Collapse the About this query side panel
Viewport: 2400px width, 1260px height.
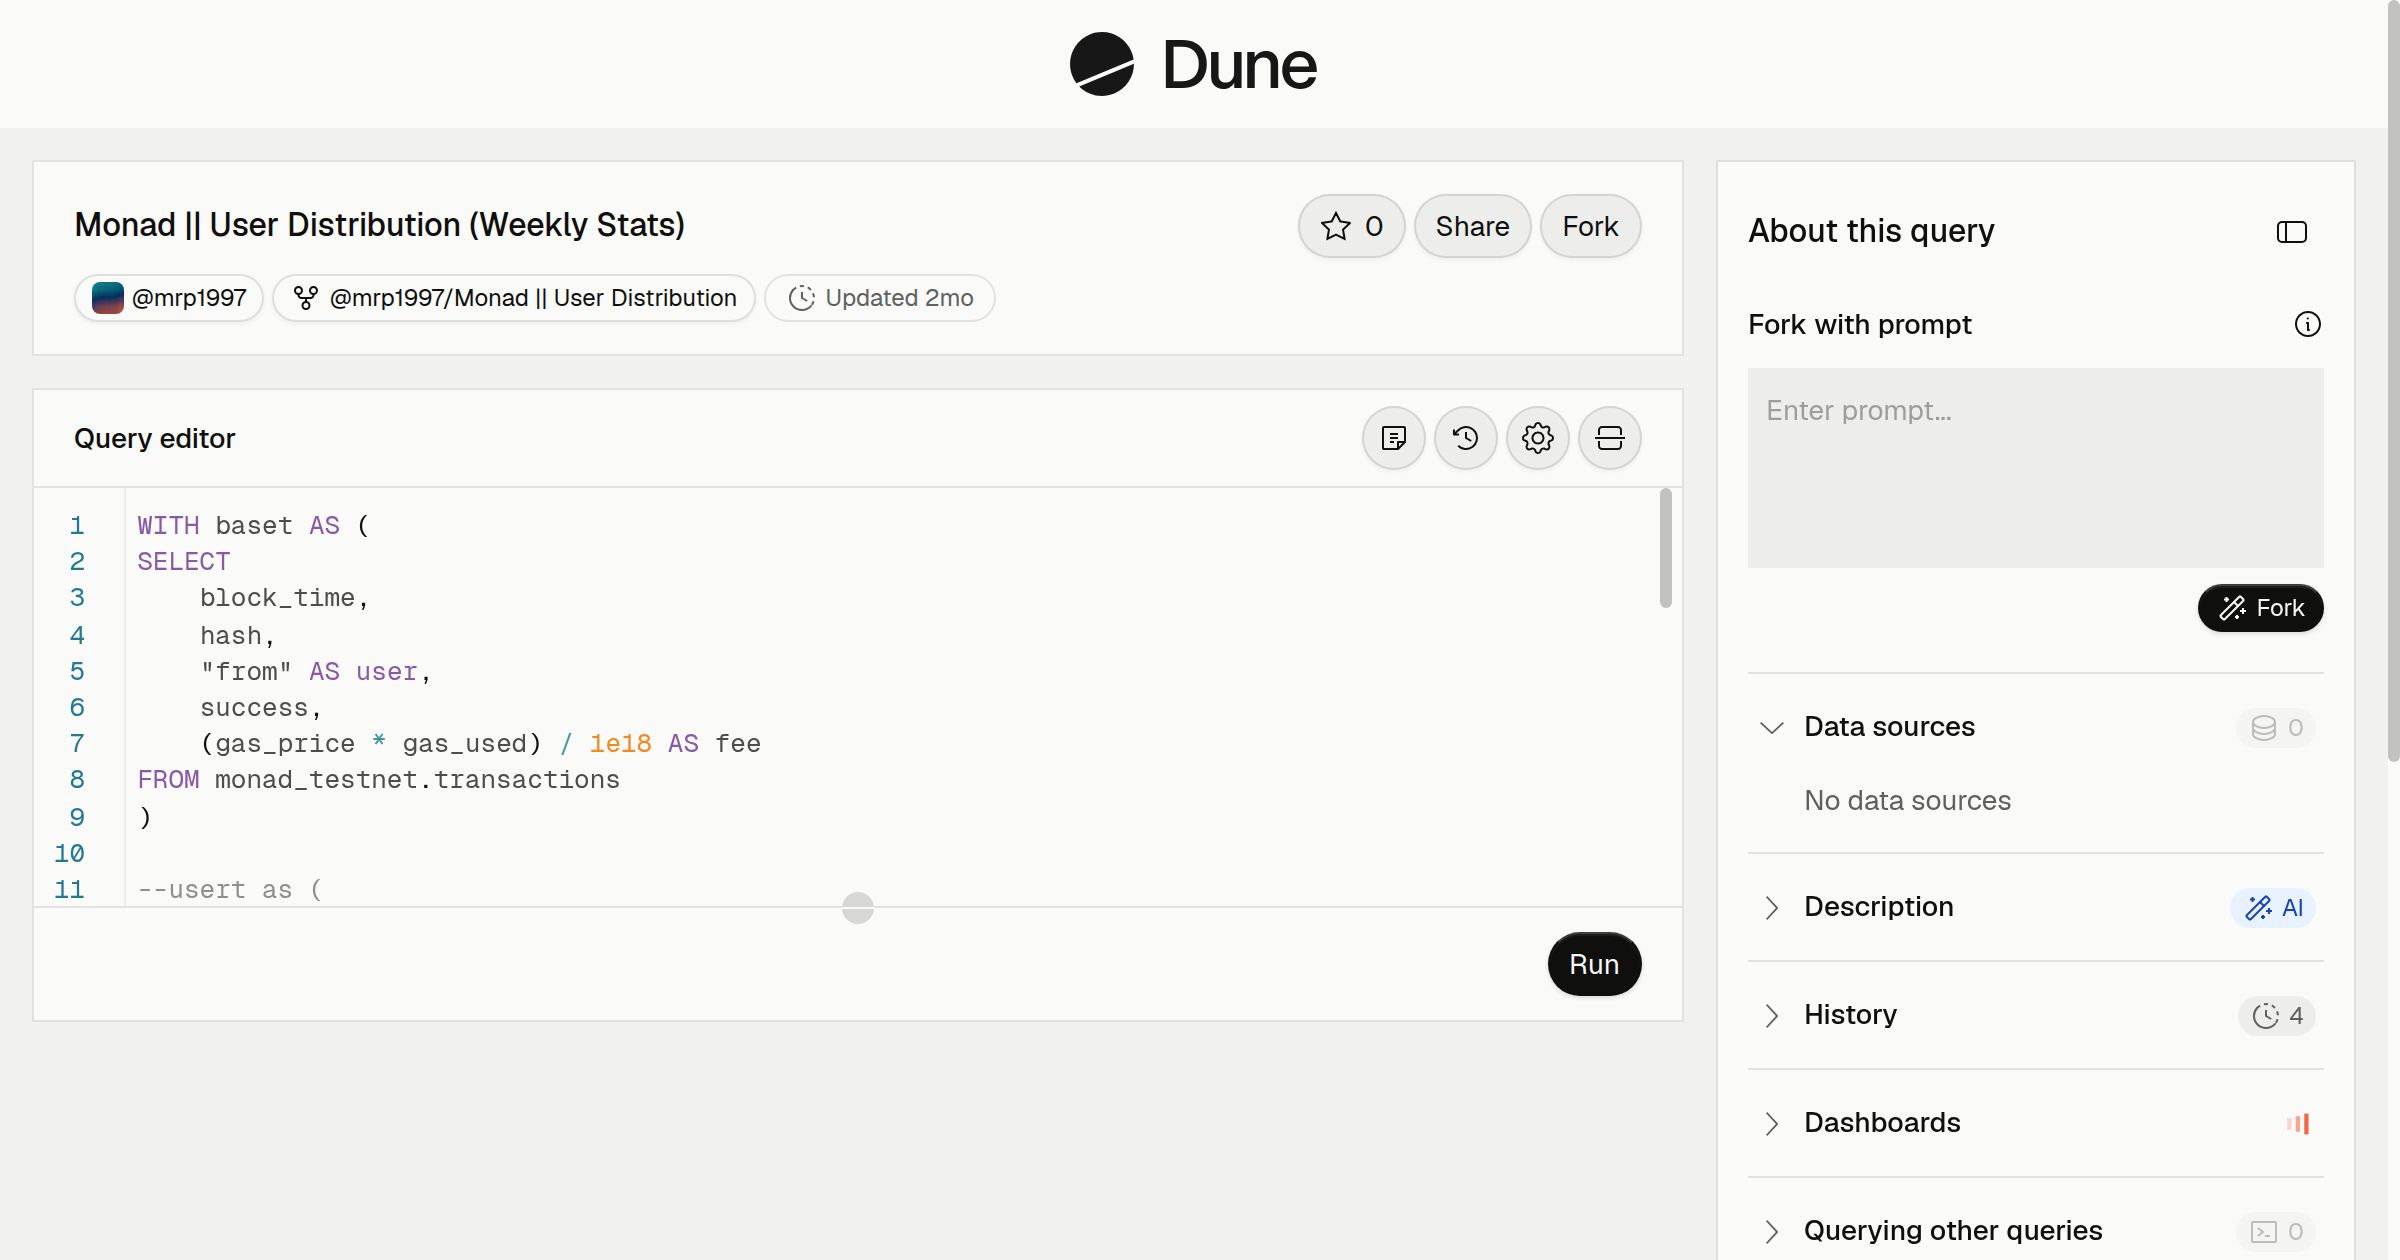click(x=2291, y=232)
